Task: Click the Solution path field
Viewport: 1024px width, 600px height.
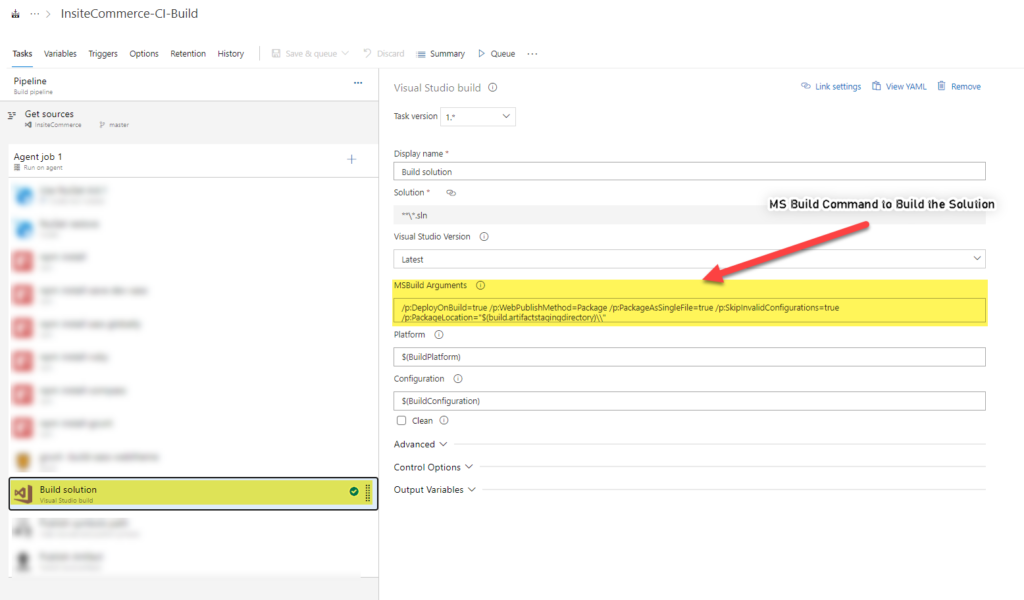Action: coord(689,215)
